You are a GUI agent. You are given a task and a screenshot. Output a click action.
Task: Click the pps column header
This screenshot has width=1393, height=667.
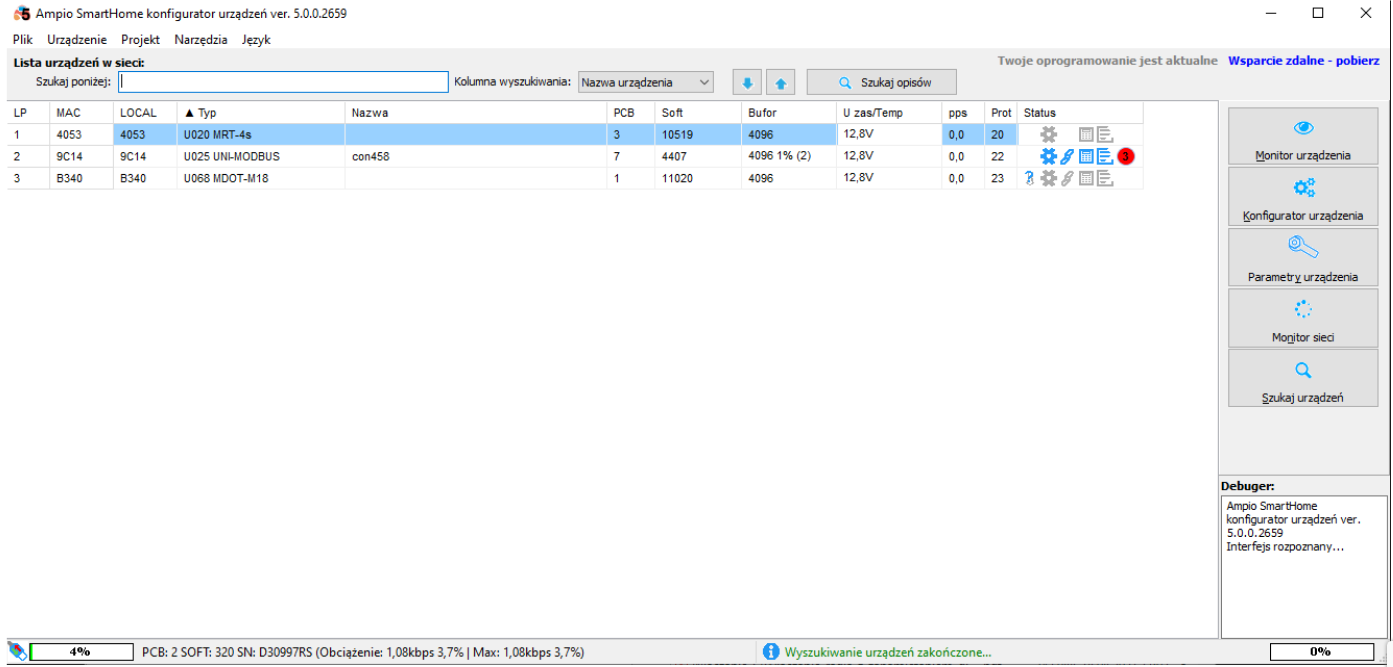pos(963,113)
